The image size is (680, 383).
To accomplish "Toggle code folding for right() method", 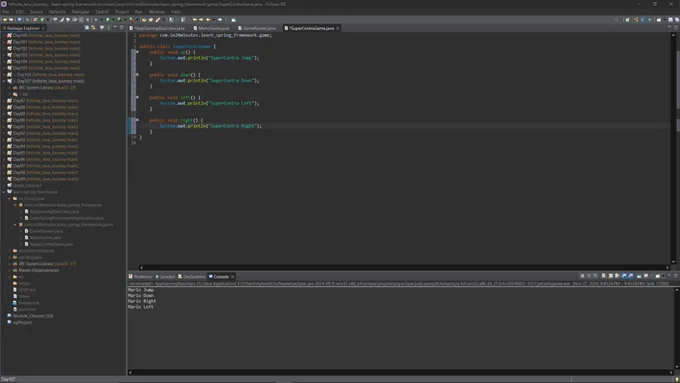I will [137, 120].
